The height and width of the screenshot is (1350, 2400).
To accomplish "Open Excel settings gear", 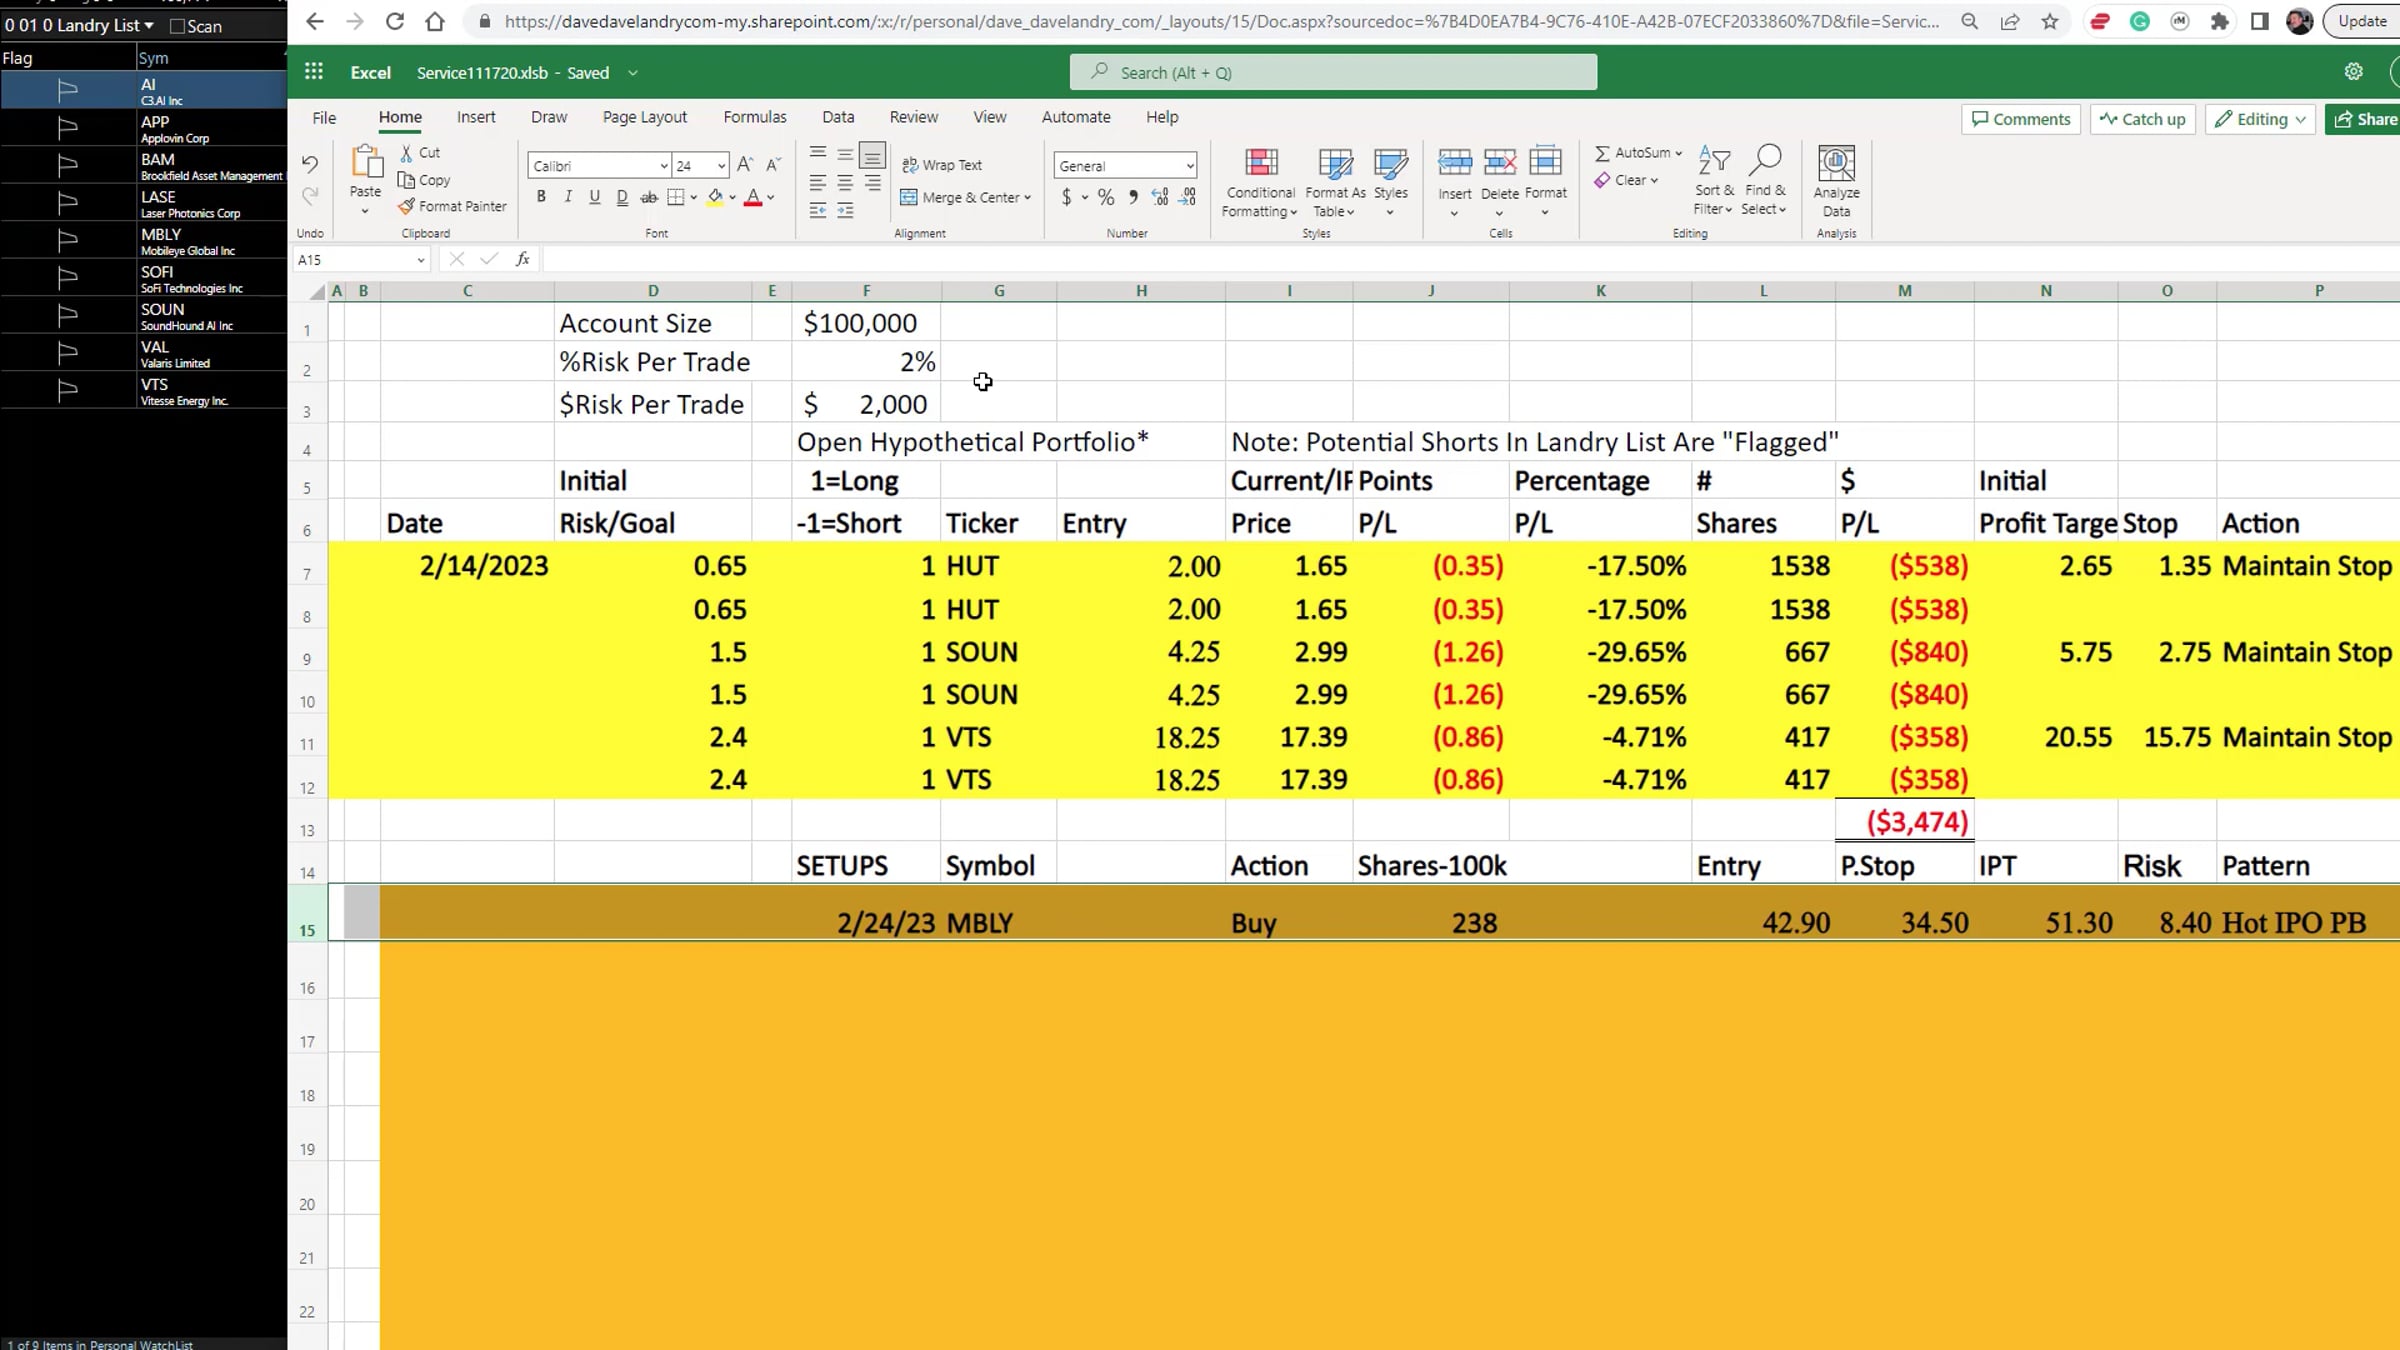I will (2353, 72).
